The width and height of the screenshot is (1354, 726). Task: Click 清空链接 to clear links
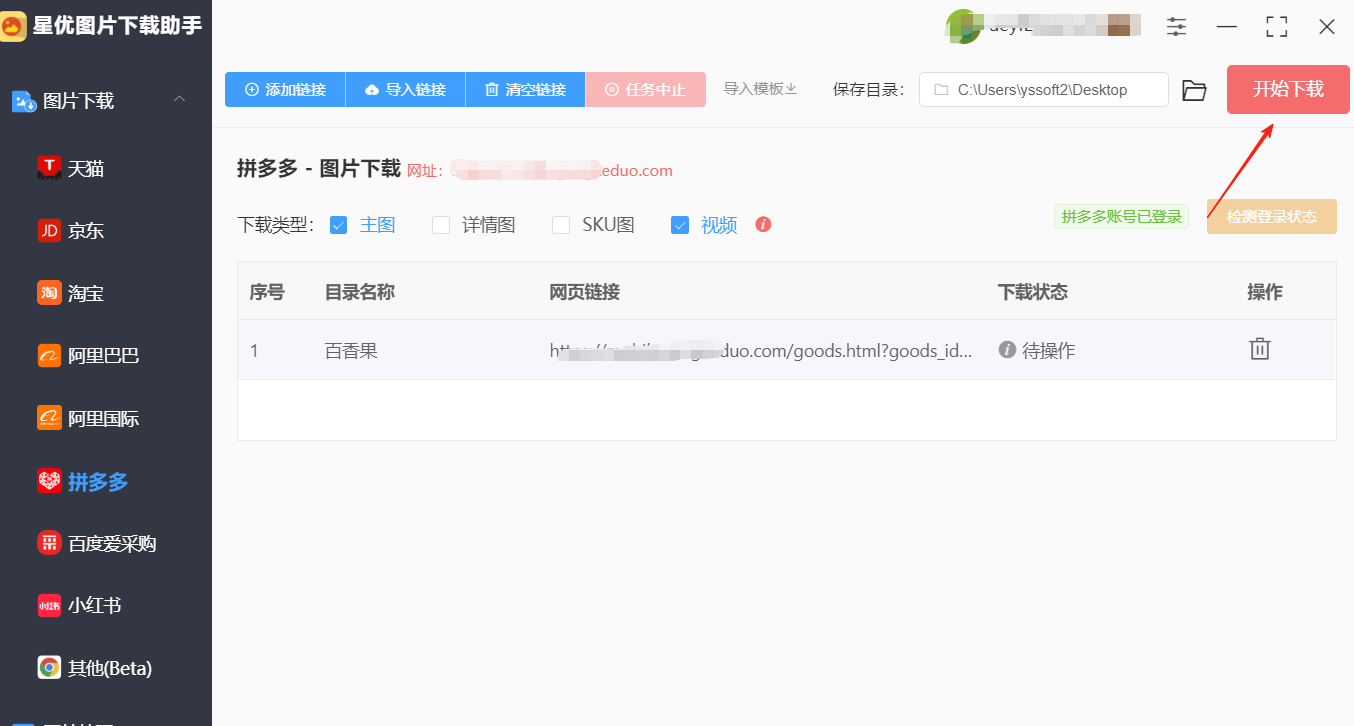(525, 89)
